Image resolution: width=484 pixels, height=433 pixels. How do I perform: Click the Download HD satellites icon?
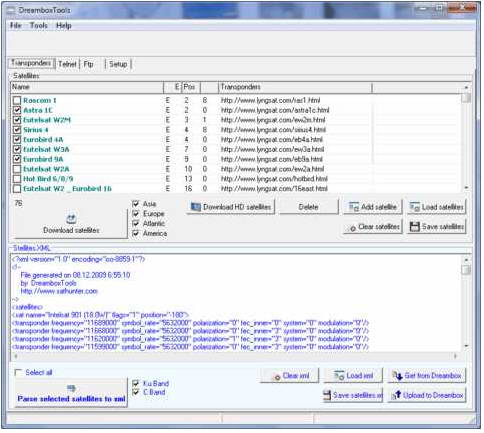click(x=196, y=207)
